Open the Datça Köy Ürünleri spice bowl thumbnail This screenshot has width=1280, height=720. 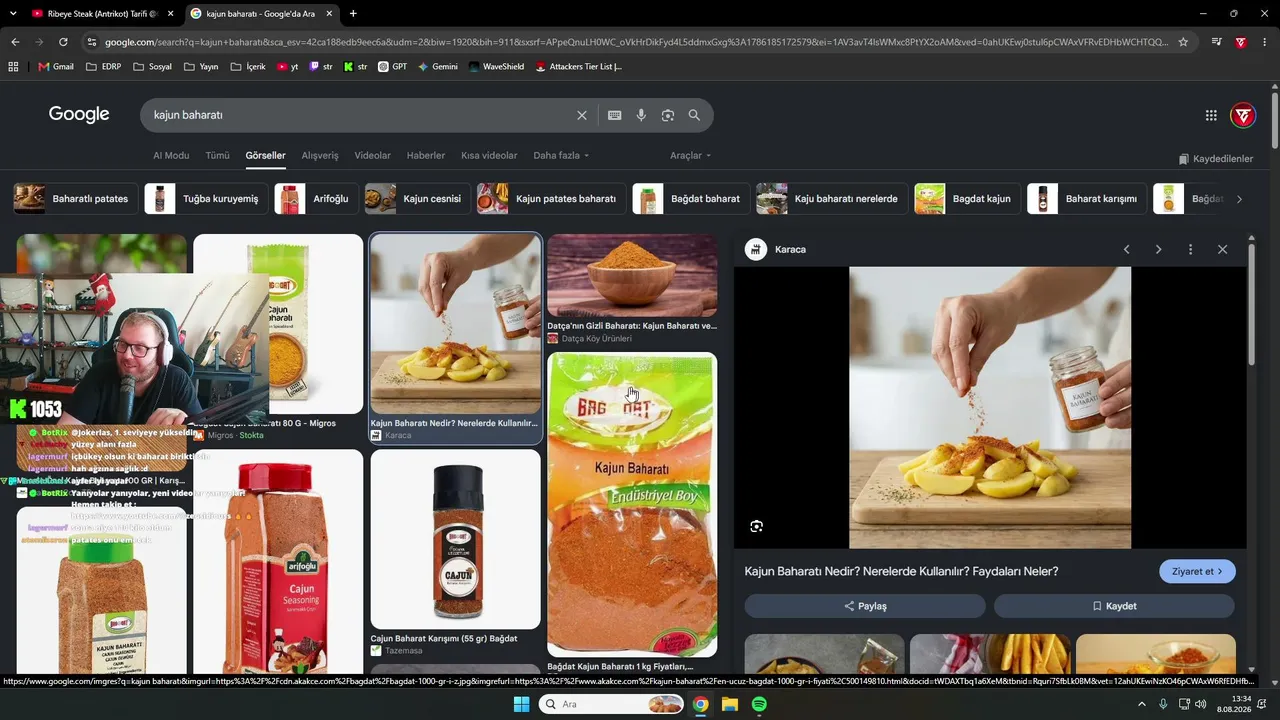(632, 275)
